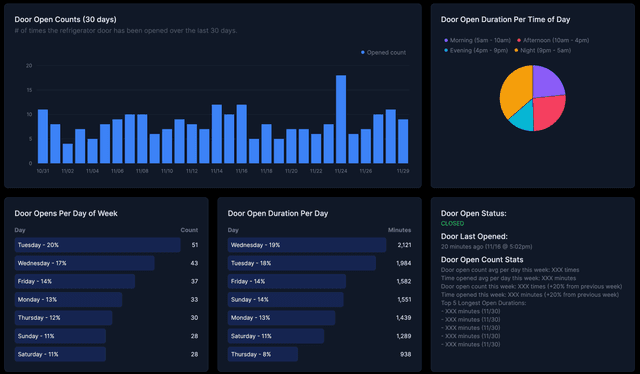The height and width of the screenshot is (374, 640).
Task: Click the short 11/02 bar
Action: (68, 154)
